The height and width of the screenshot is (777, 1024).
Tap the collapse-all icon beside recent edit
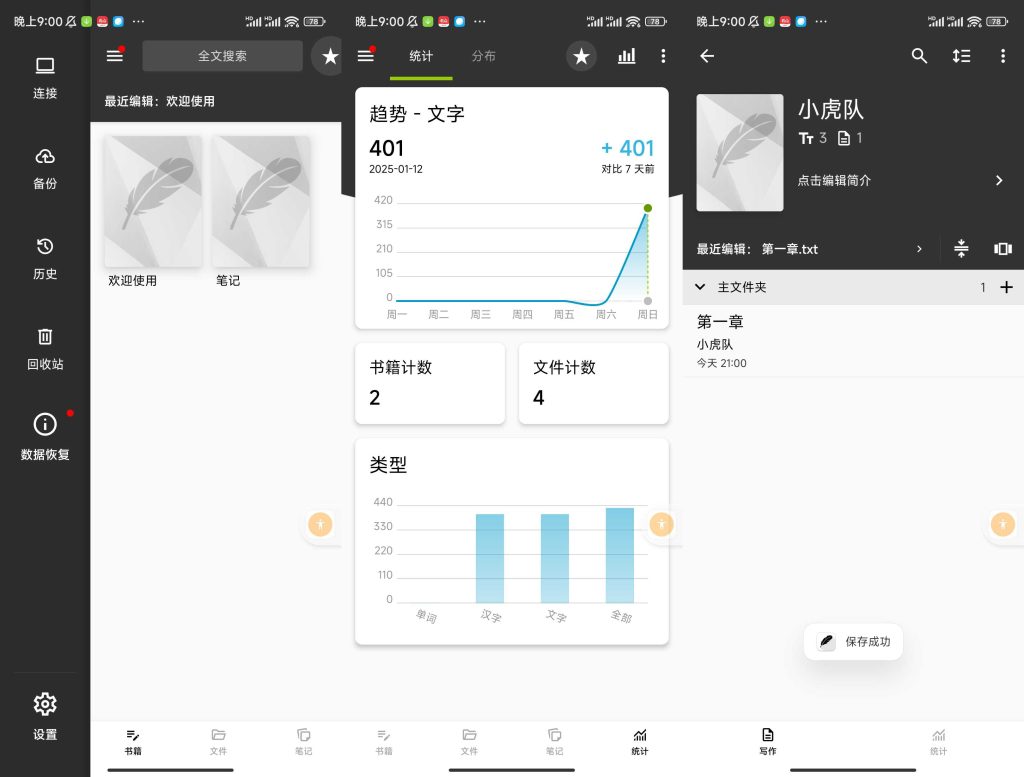pos(961,248)
